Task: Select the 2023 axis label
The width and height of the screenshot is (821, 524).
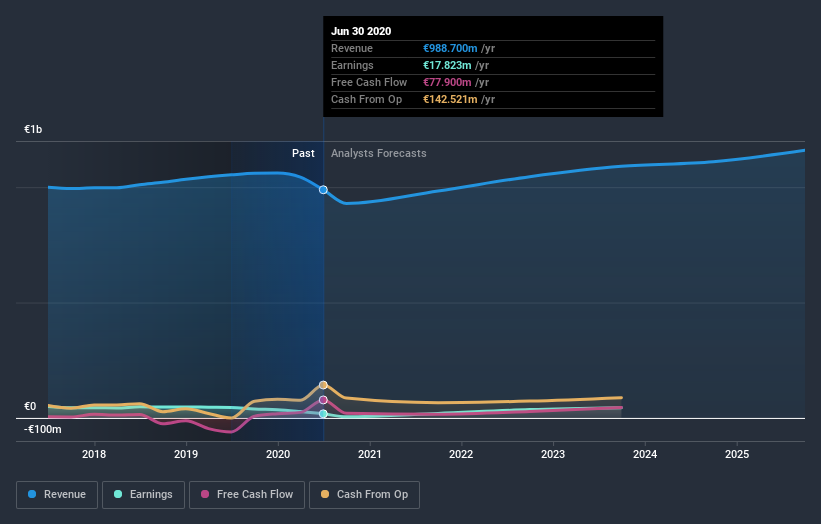Action: (x=553, y=454)
